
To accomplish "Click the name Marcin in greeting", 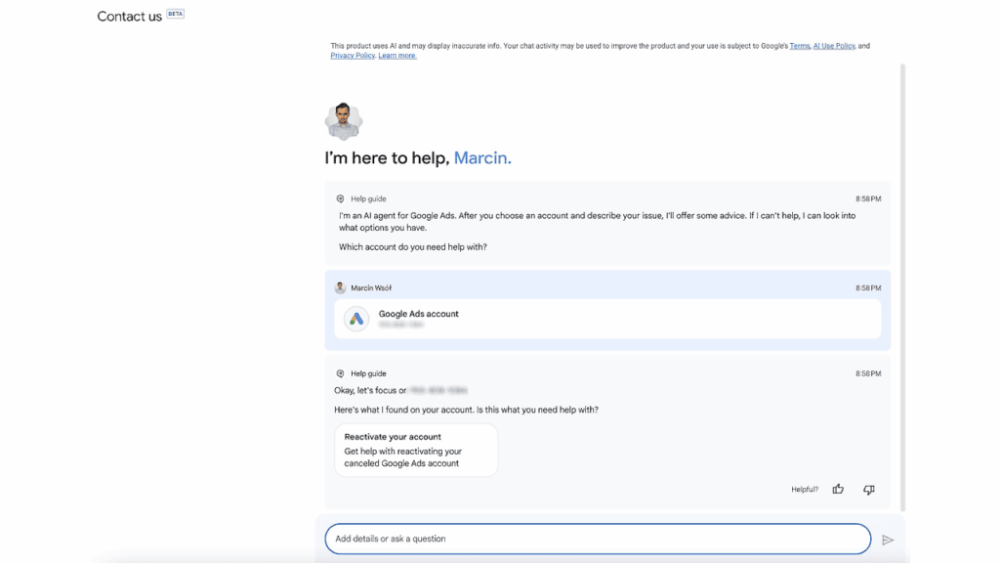I will [x=482, y=158].
